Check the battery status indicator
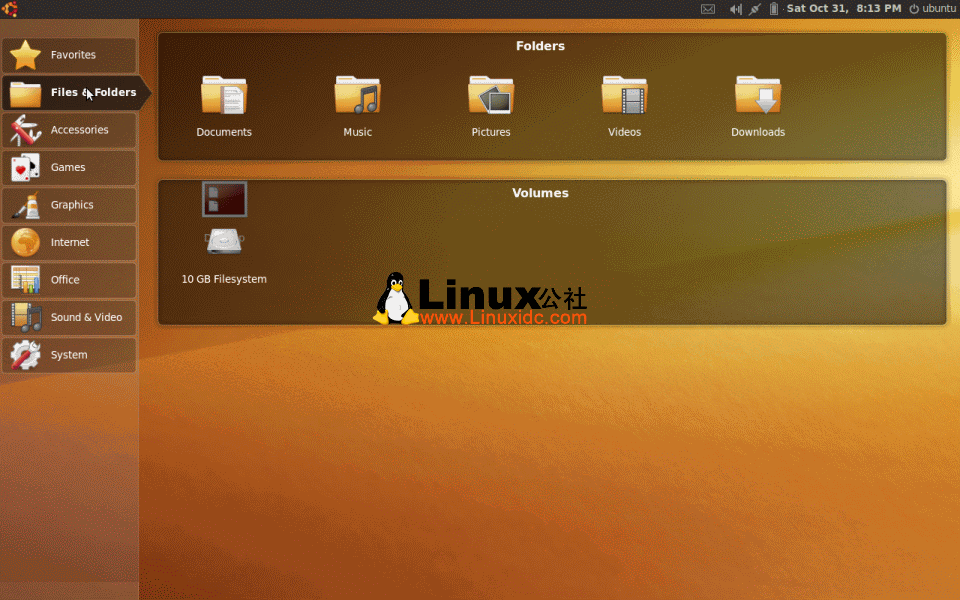Image resolution: width=960 pixels, height=600 pixels. 772,8
